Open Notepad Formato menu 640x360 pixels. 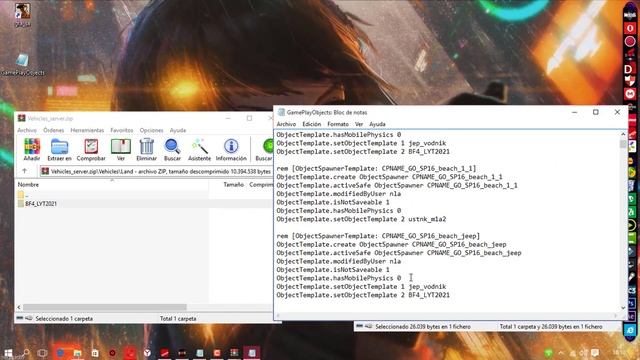(338, 124)
